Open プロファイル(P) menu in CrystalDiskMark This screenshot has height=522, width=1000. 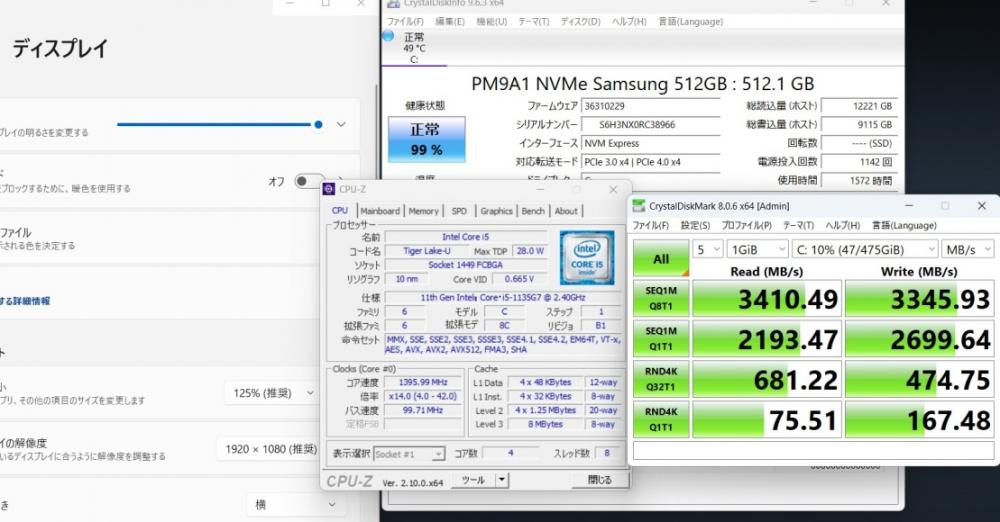pyautogui.click(x=746, y=225)
